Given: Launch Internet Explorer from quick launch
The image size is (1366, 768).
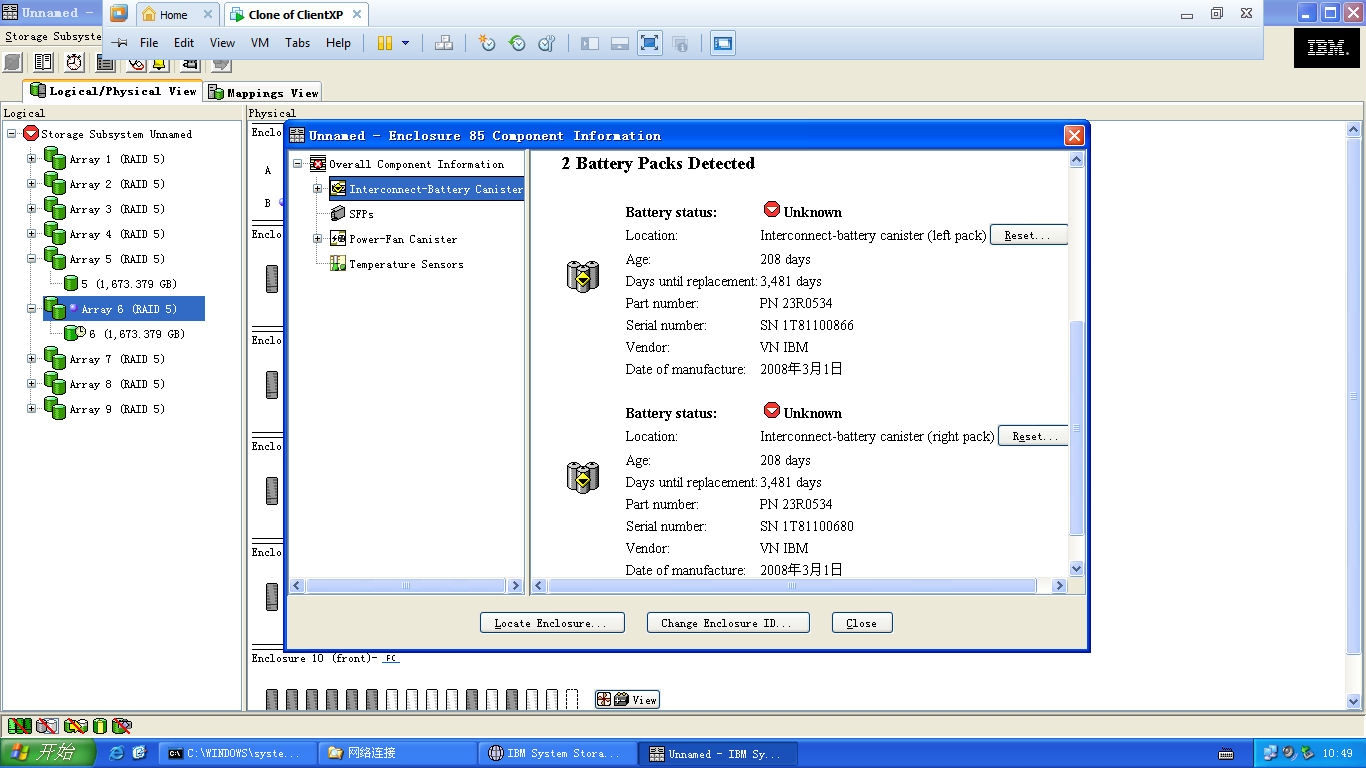Looking at the screenshot, I should click(117, 753).
